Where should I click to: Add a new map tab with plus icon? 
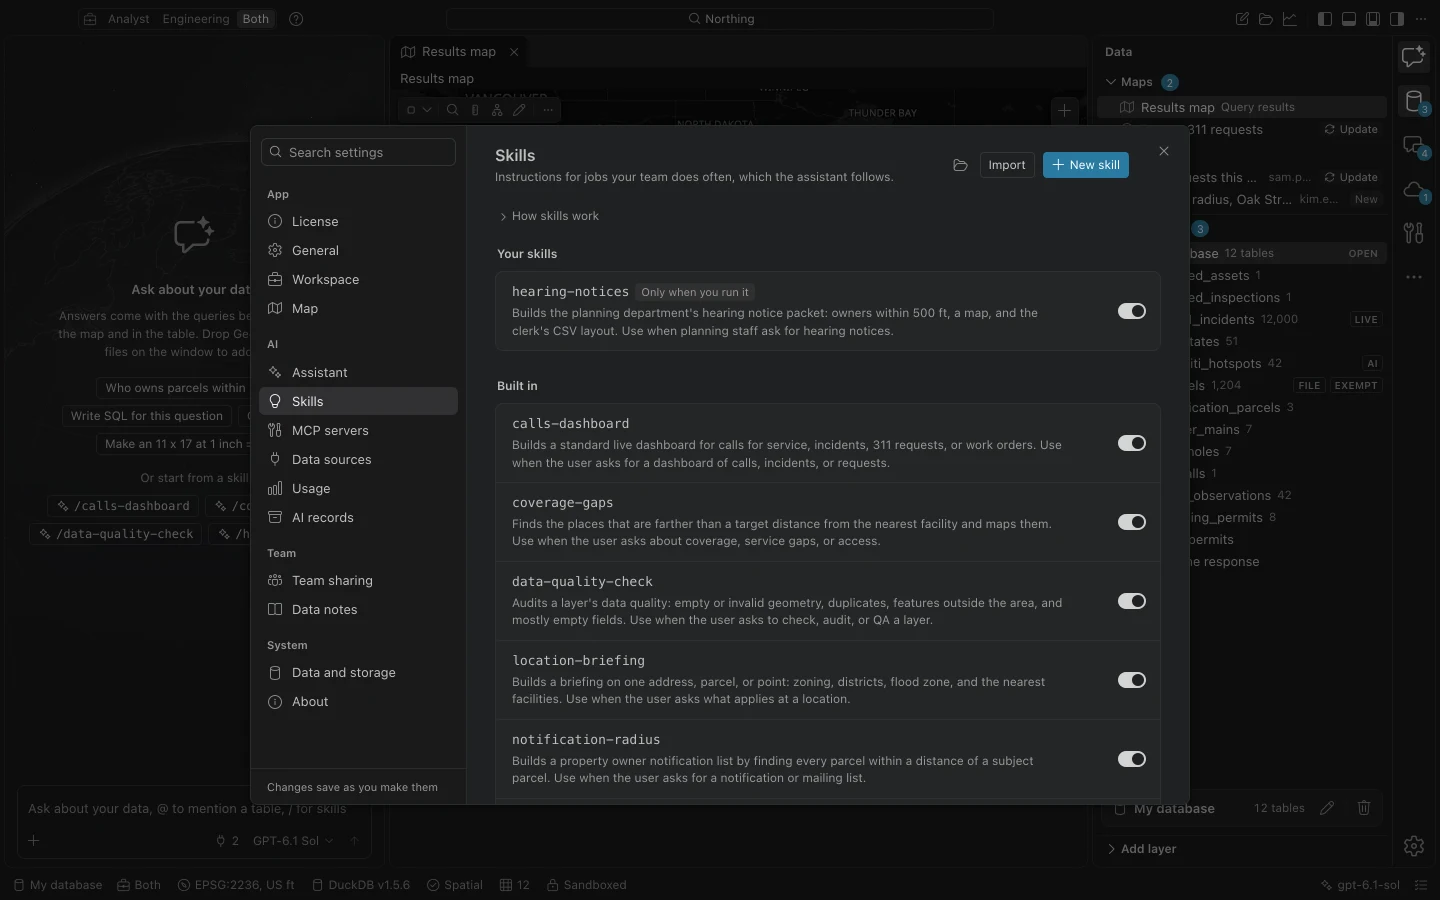(x=1064, y=111)
